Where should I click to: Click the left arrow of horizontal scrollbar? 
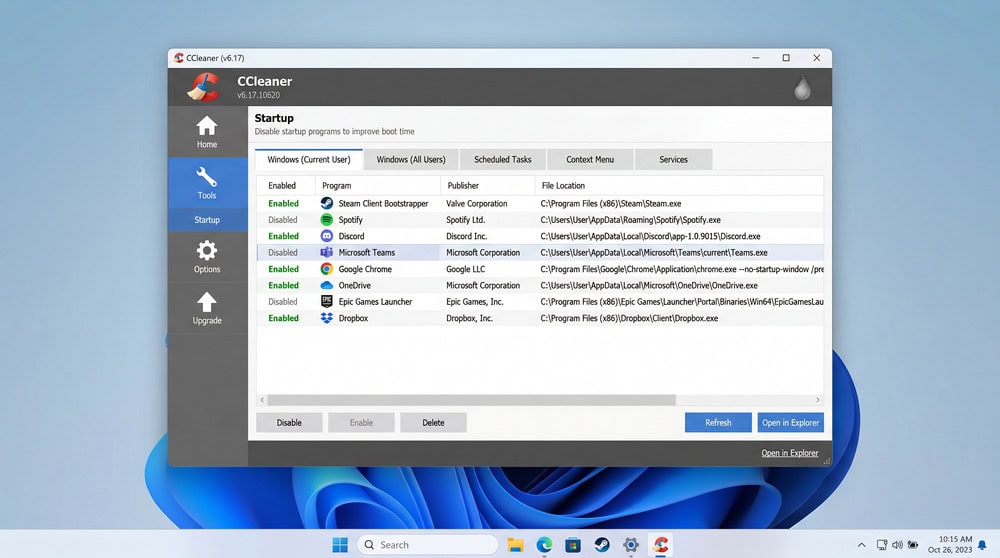(262, 400)
